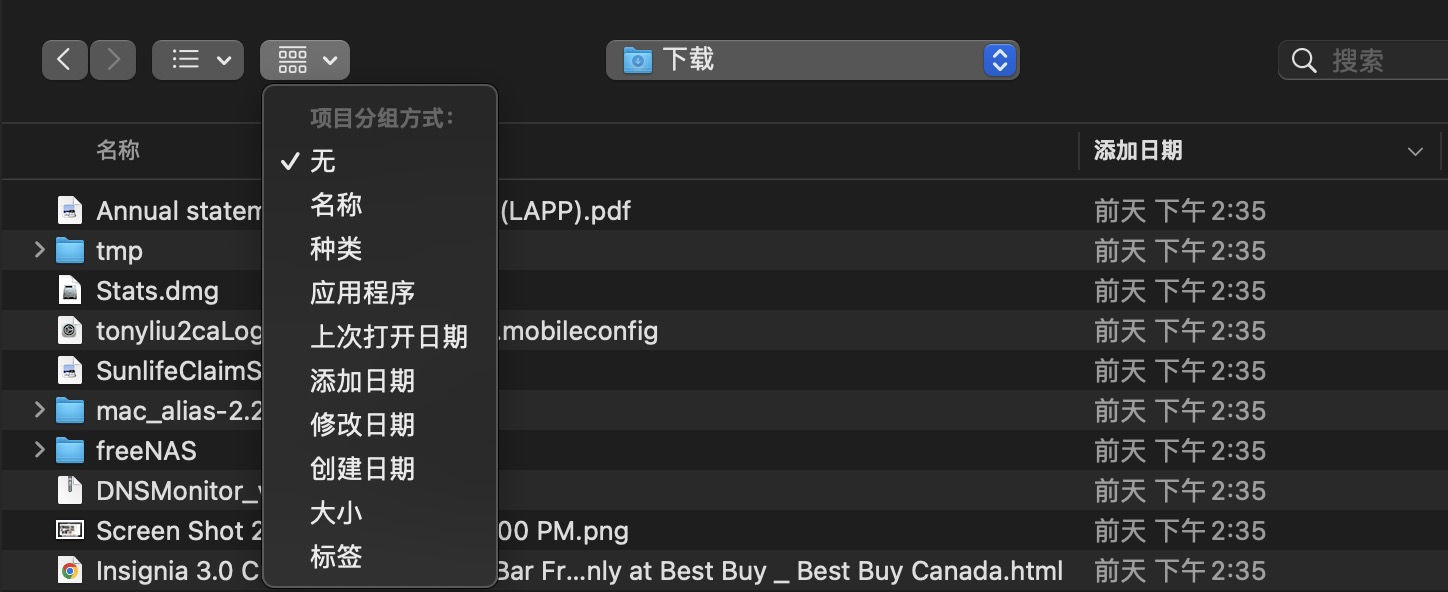Click the SunlifeClaim document icon
The image size is (1448, 592).
pyautogui.click(x=70, y=370)
